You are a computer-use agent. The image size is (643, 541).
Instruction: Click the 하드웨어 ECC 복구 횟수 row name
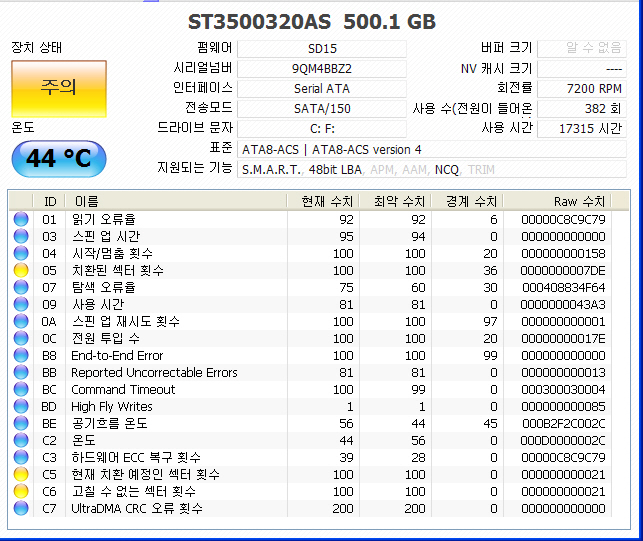pyautogui.click(x=136, y=457)
